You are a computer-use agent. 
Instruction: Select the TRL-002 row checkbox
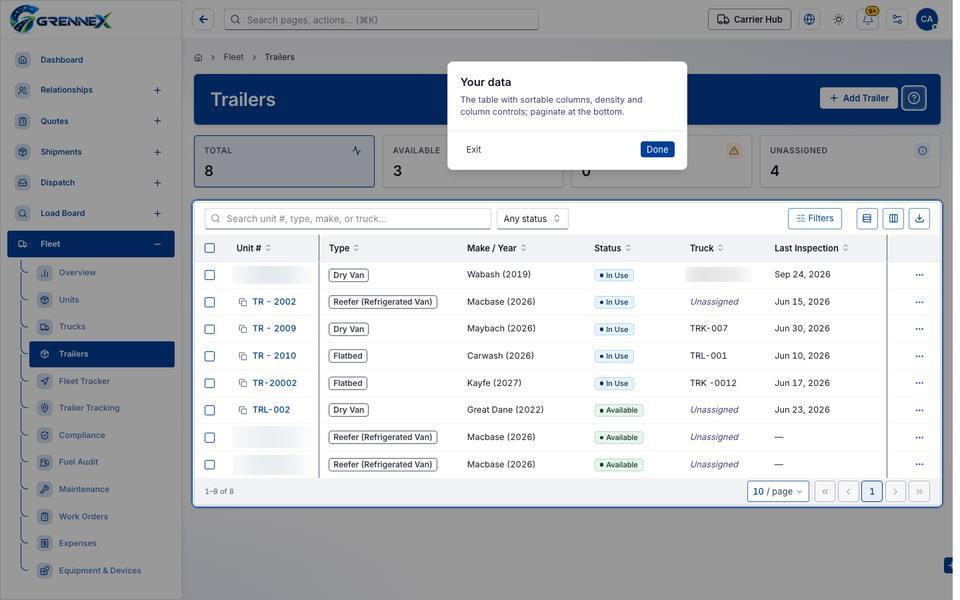209,410
